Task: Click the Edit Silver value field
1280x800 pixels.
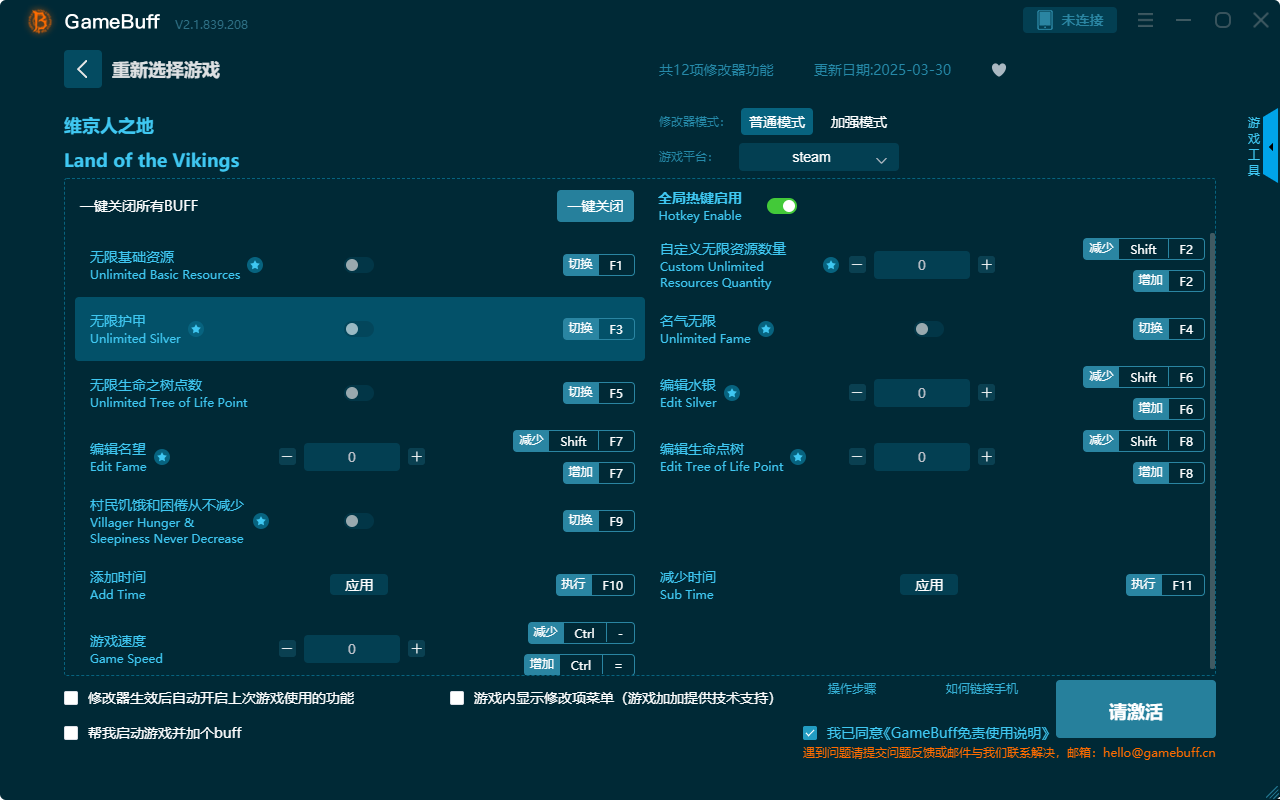Action: 922,393
